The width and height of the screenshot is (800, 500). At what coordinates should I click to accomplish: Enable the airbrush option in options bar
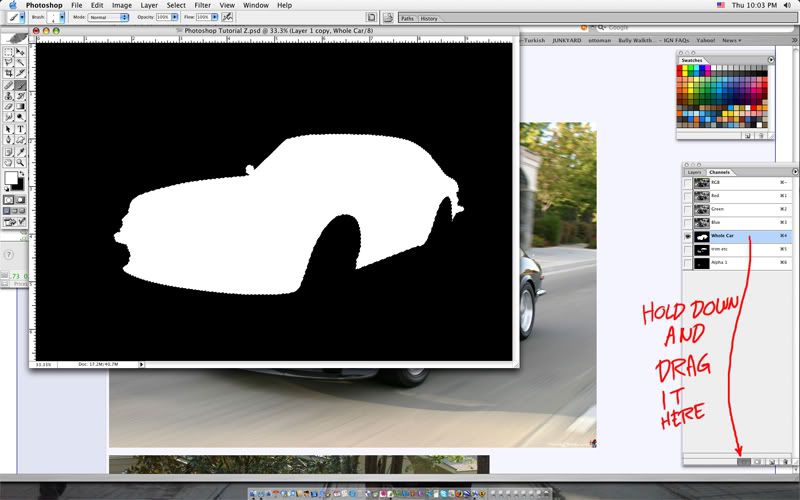click(228, 17)
